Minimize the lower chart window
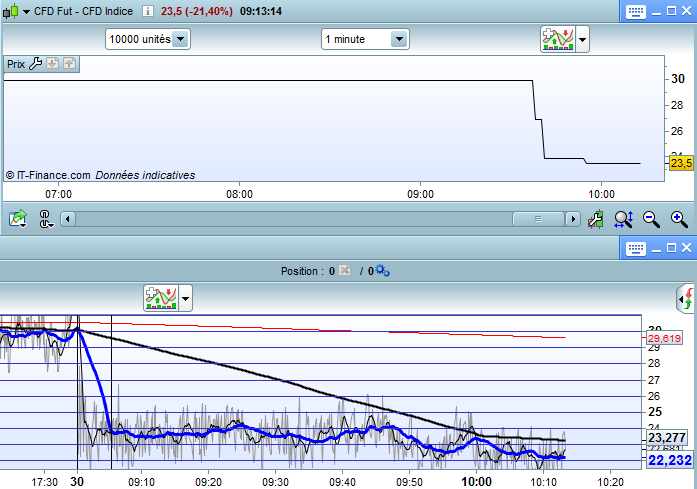The image size is (697, 489). pyautogui.click(x=657, y=249)
